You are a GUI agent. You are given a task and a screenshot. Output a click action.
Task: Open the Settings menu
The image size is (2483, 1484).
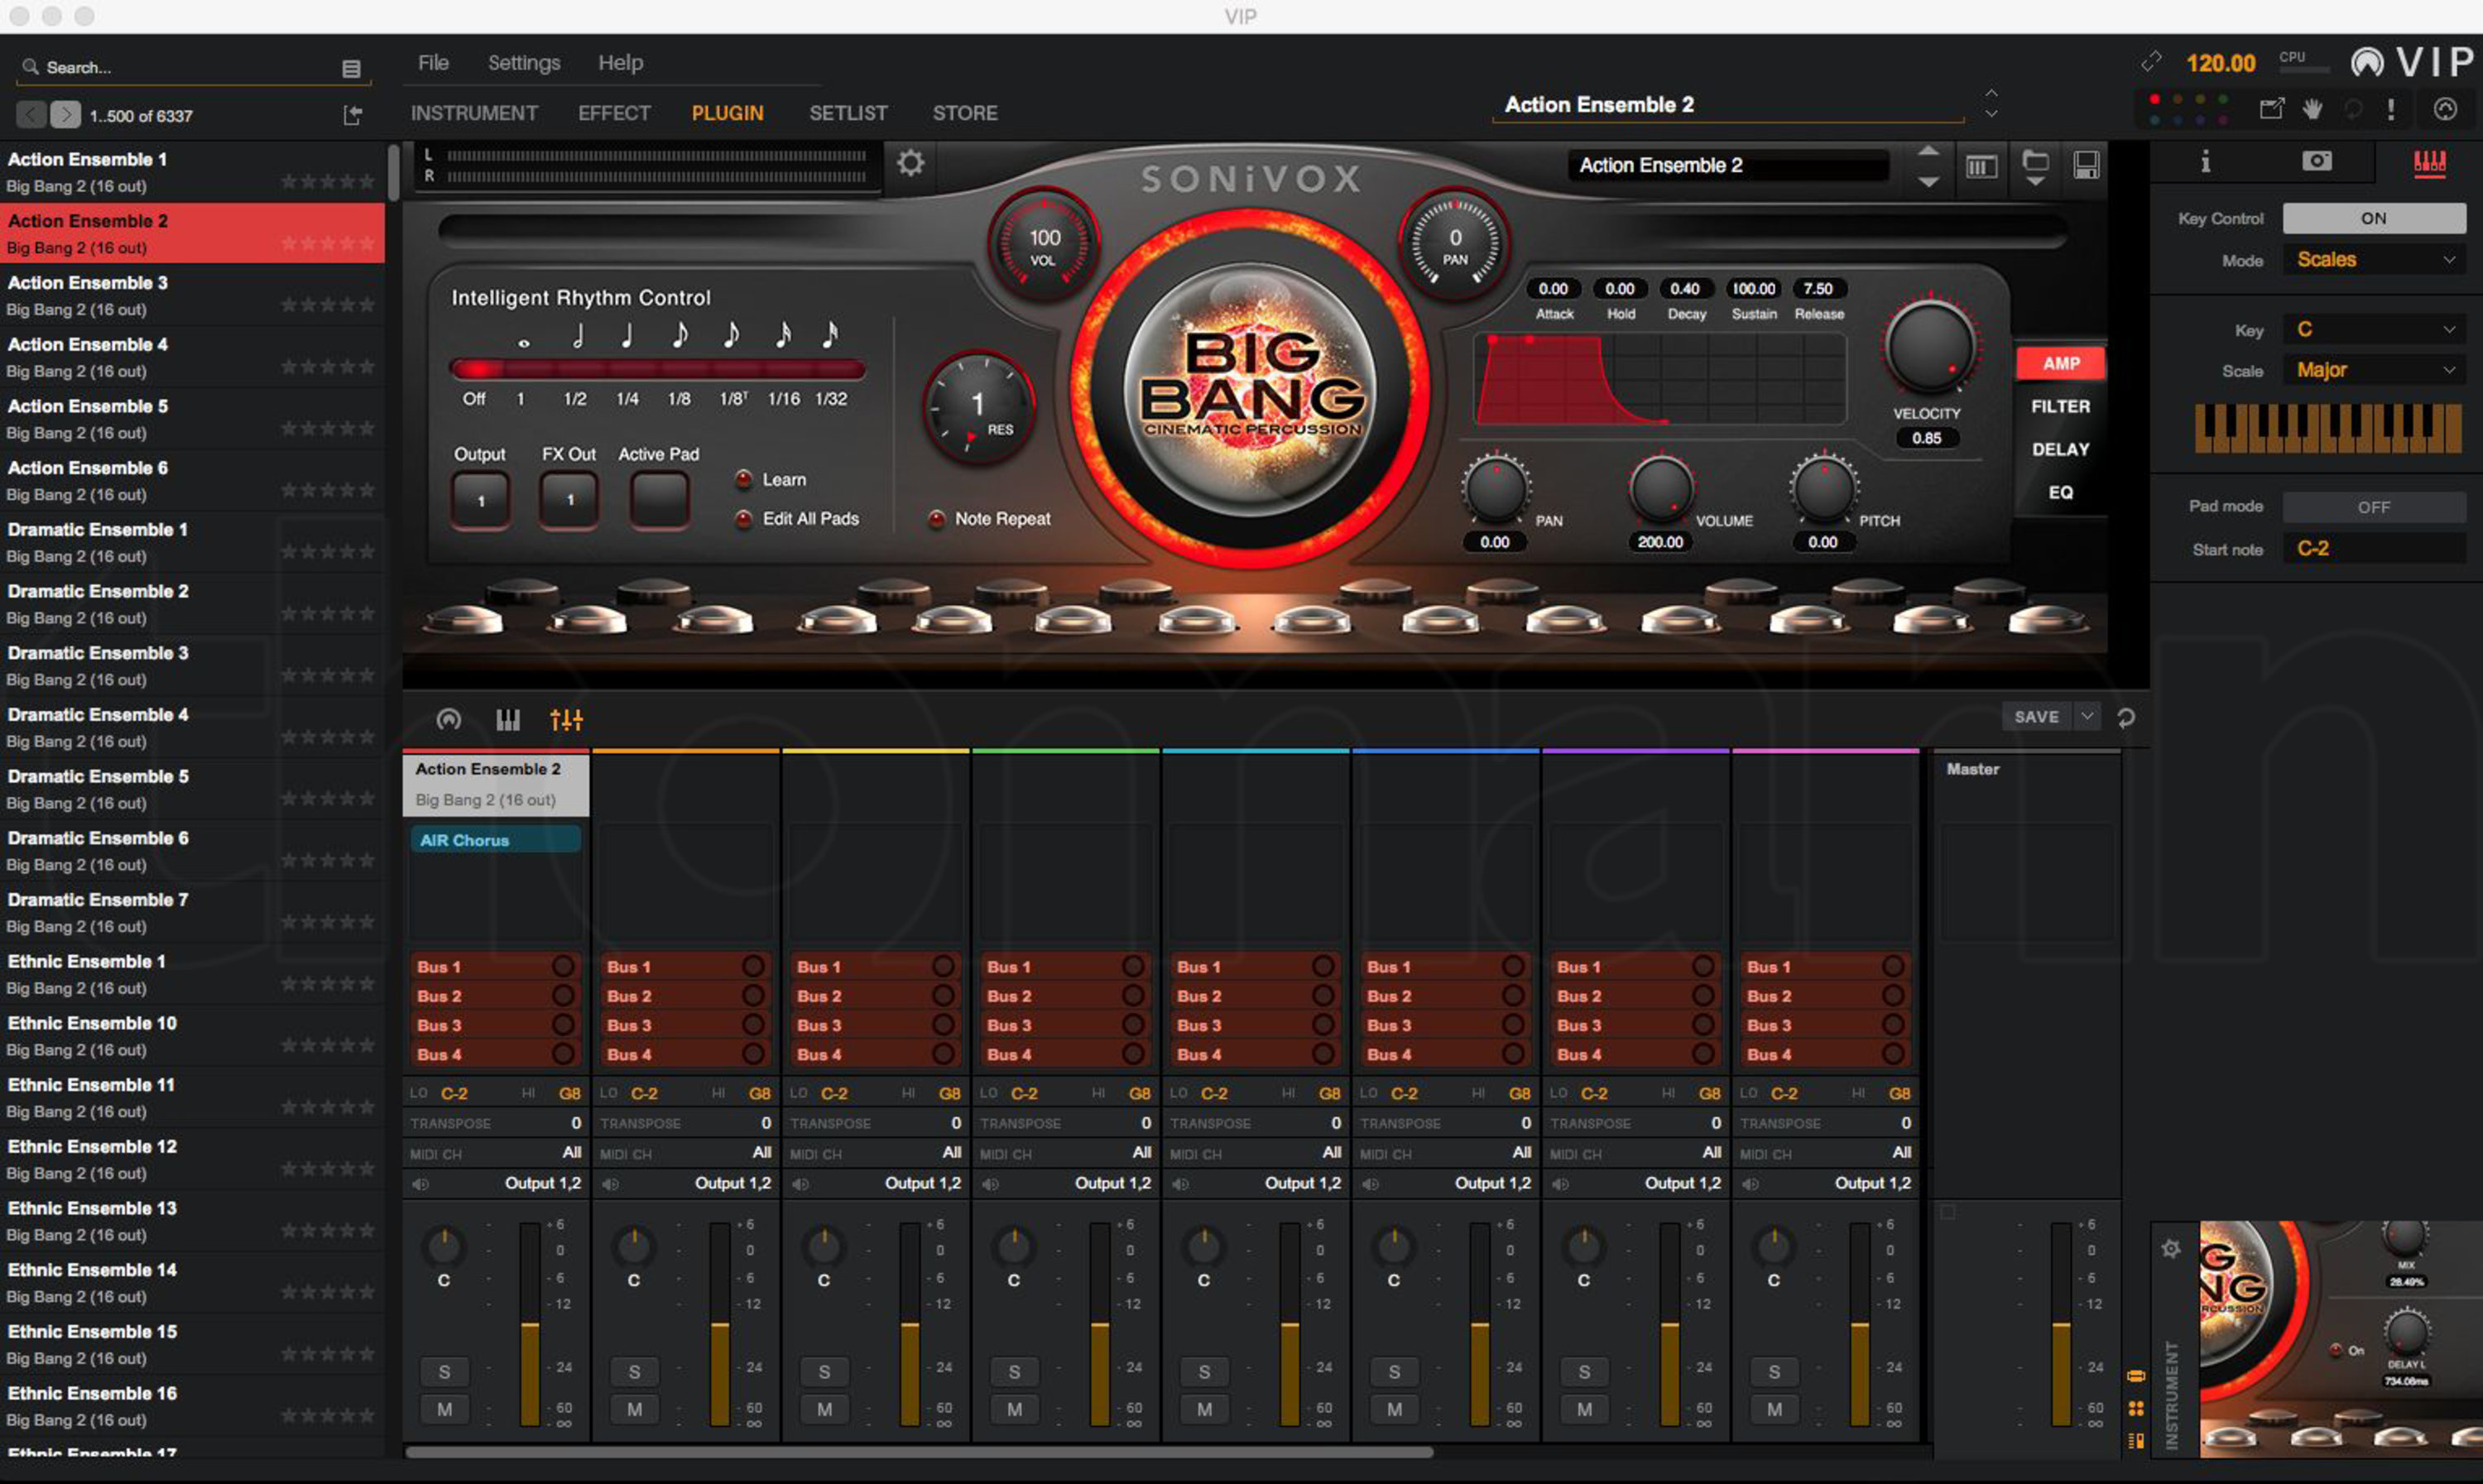point(523,63)
